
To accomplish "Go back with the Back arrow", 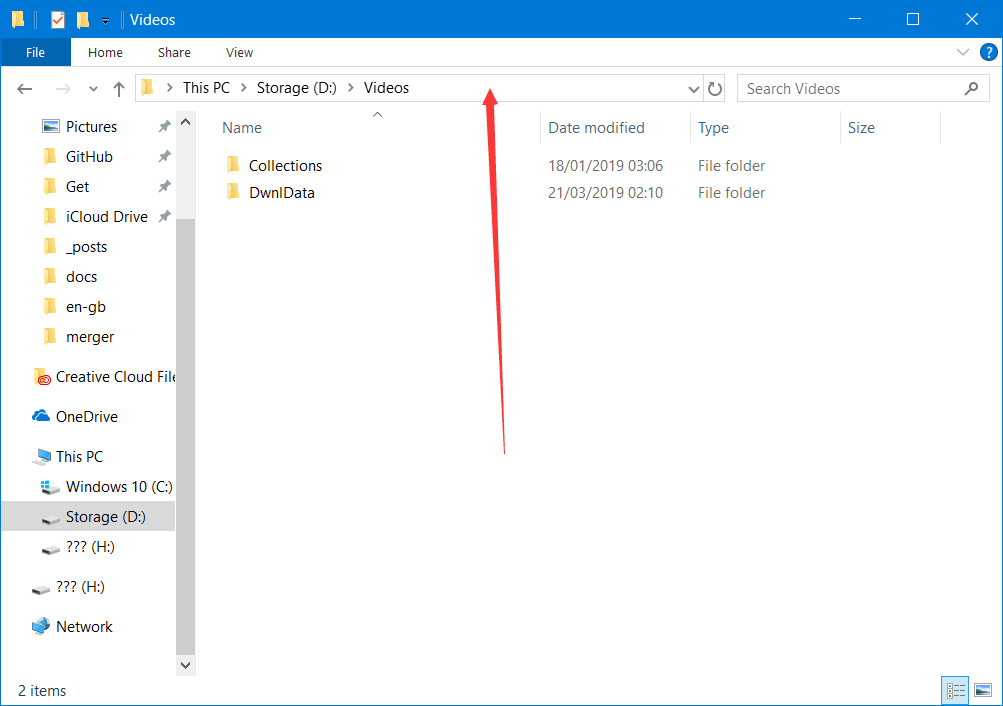I will click(x=26, y=89).
